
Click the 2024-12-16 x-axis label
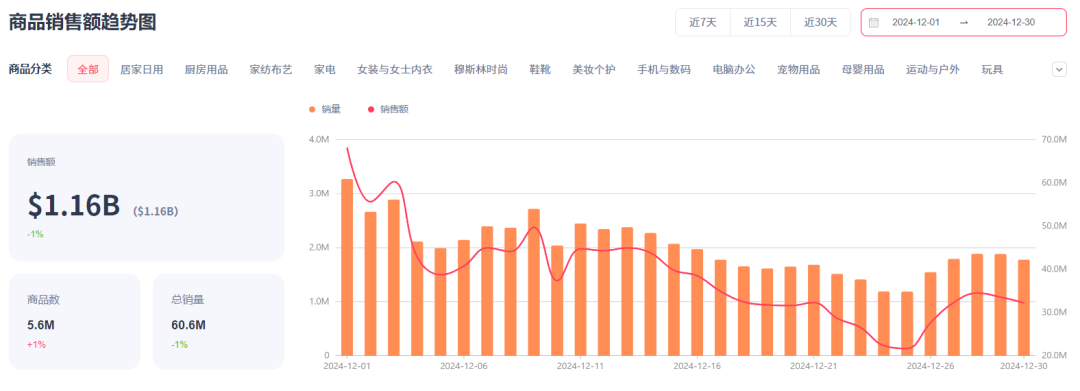click(697, 366)
